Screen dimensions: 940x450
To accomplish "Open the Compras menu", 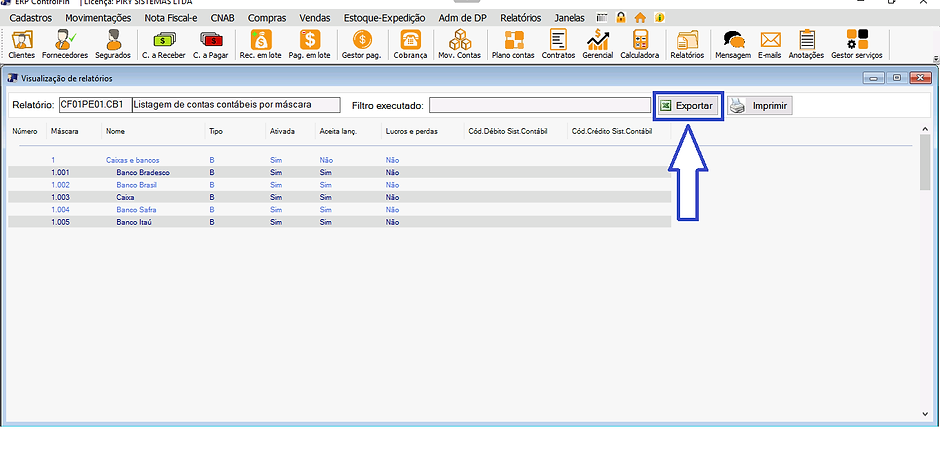I will (267, 18).
